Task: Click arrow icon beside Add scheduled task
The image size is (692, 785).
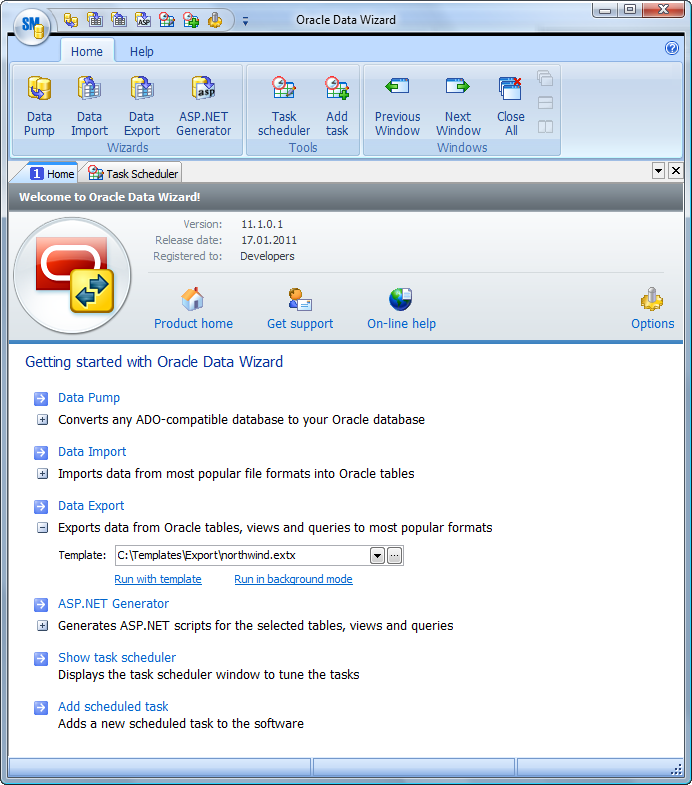Action: [41, 707]
